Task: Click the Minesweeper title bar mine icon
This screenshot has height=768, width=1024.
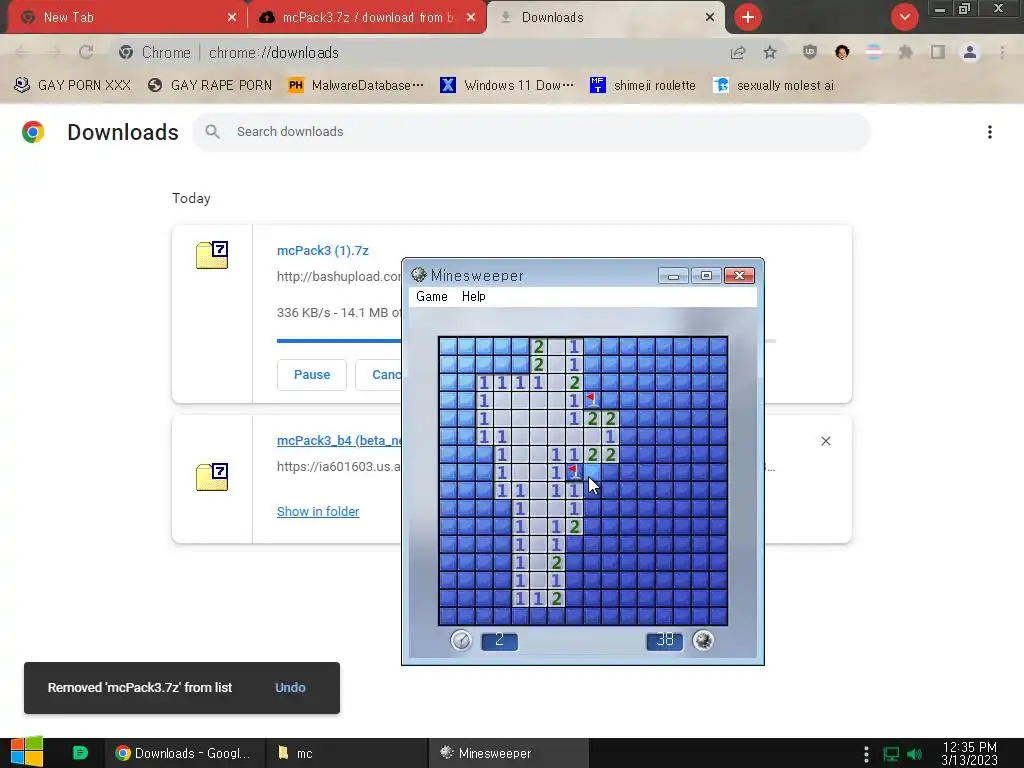Action: (419, 275)
